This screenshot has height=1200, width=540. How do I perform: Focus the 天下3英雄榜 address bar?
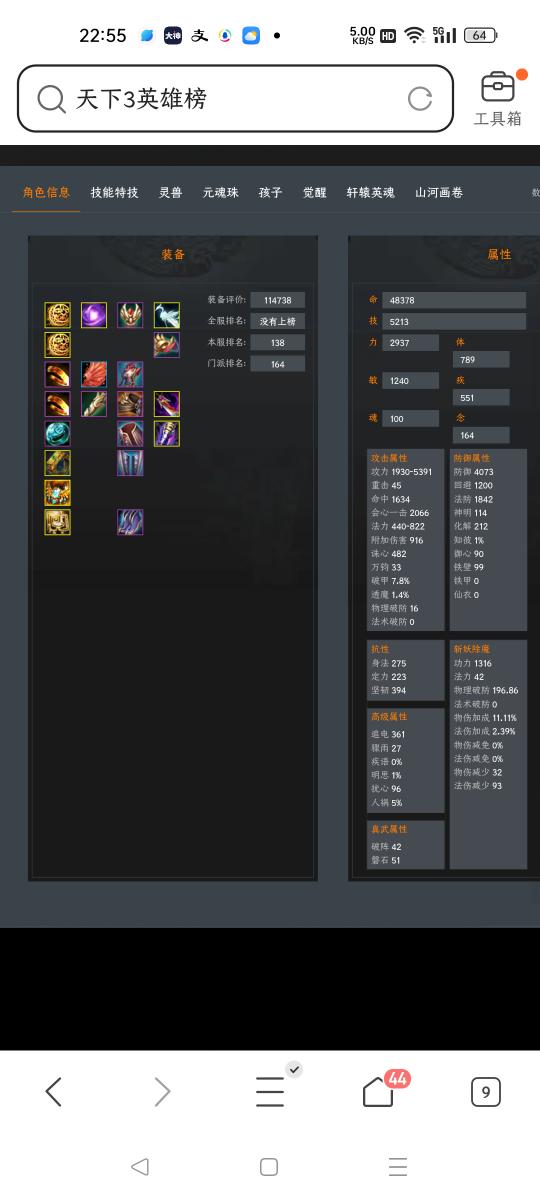point(235,98)
